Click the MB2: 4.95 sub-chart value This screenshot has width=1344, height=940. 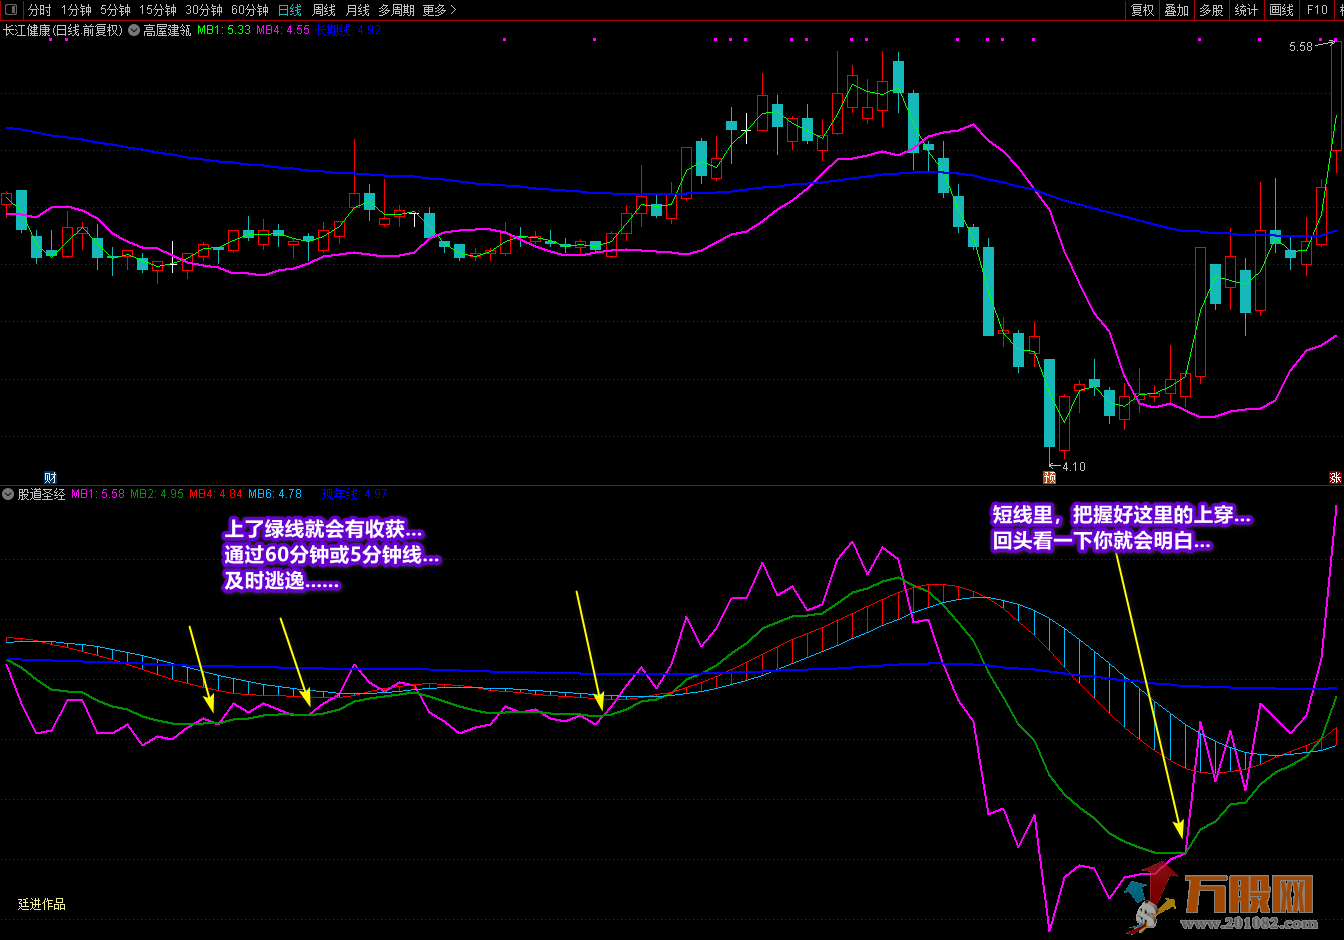coord(157,494)
